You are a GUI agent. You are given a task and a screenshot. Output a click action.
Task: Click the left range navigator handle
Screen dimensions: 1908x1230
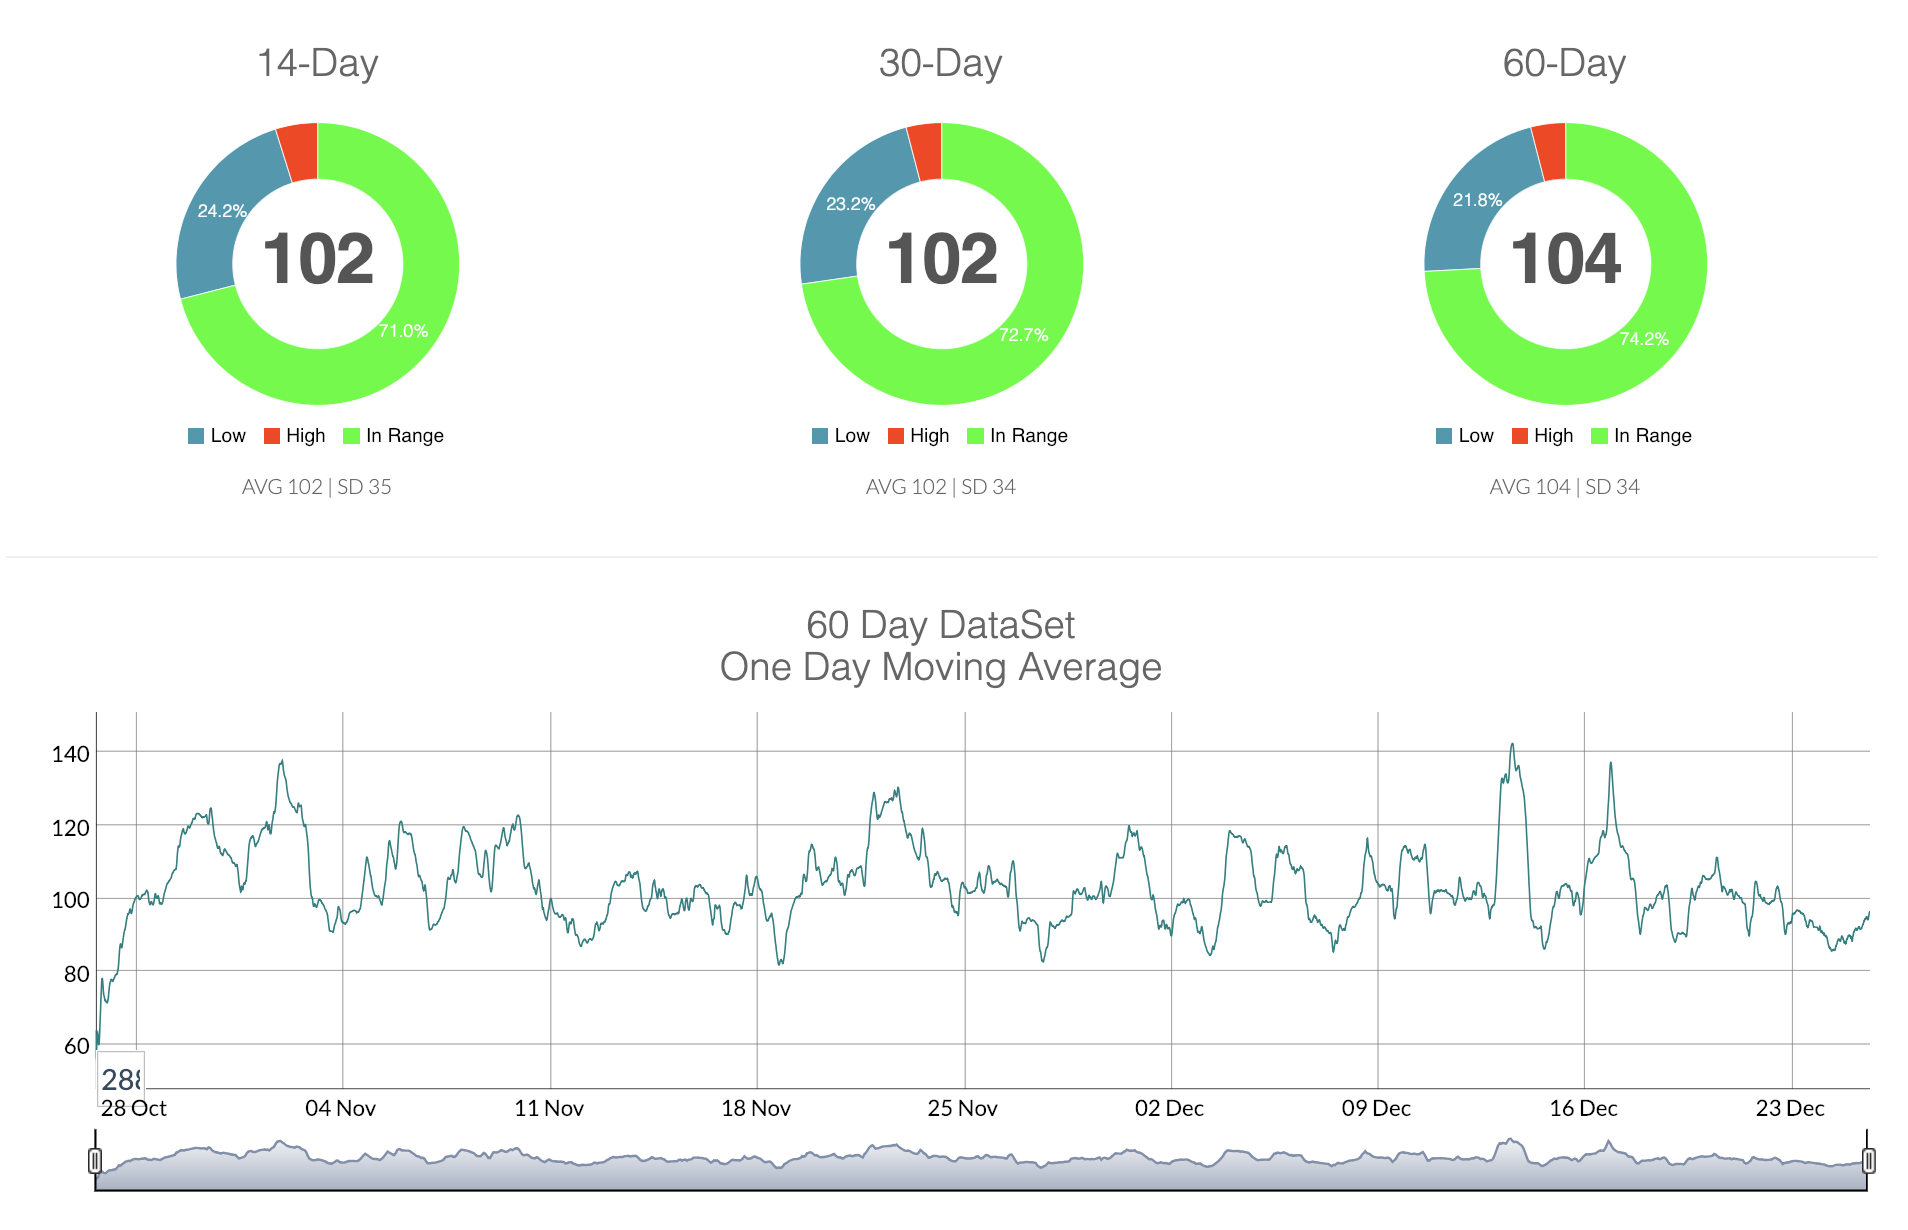click(95, 1161)
